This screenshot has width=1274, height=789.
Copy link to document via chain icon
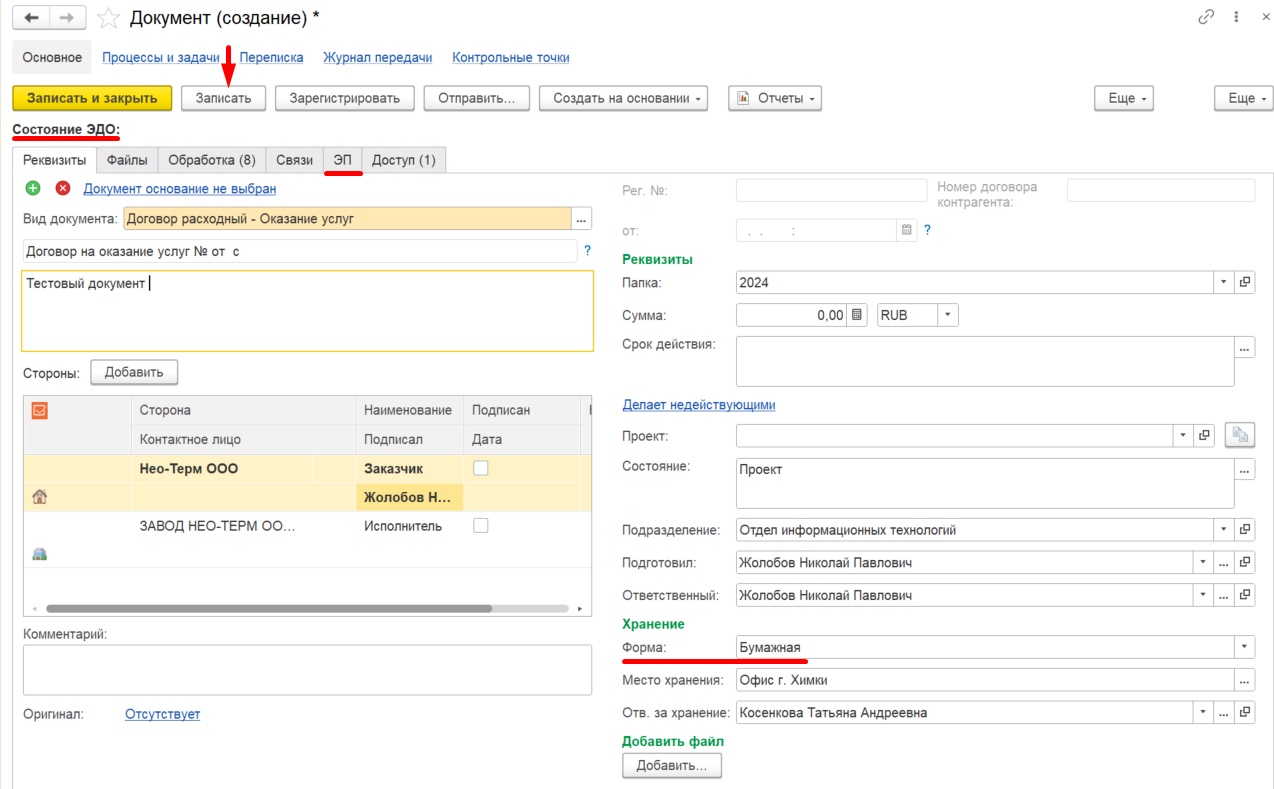pyautogui.click(x=1206, y=17)
